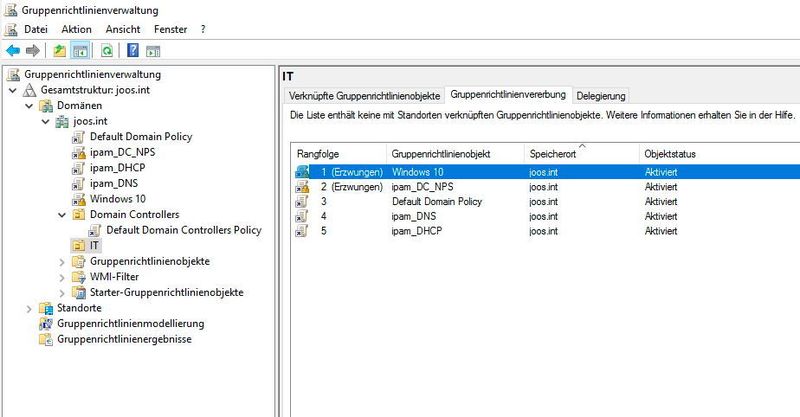This screenshot has height=417, width=800.
Task: Toggle the Show/Hide console tree icon
Action: click(x=81, y=51)
